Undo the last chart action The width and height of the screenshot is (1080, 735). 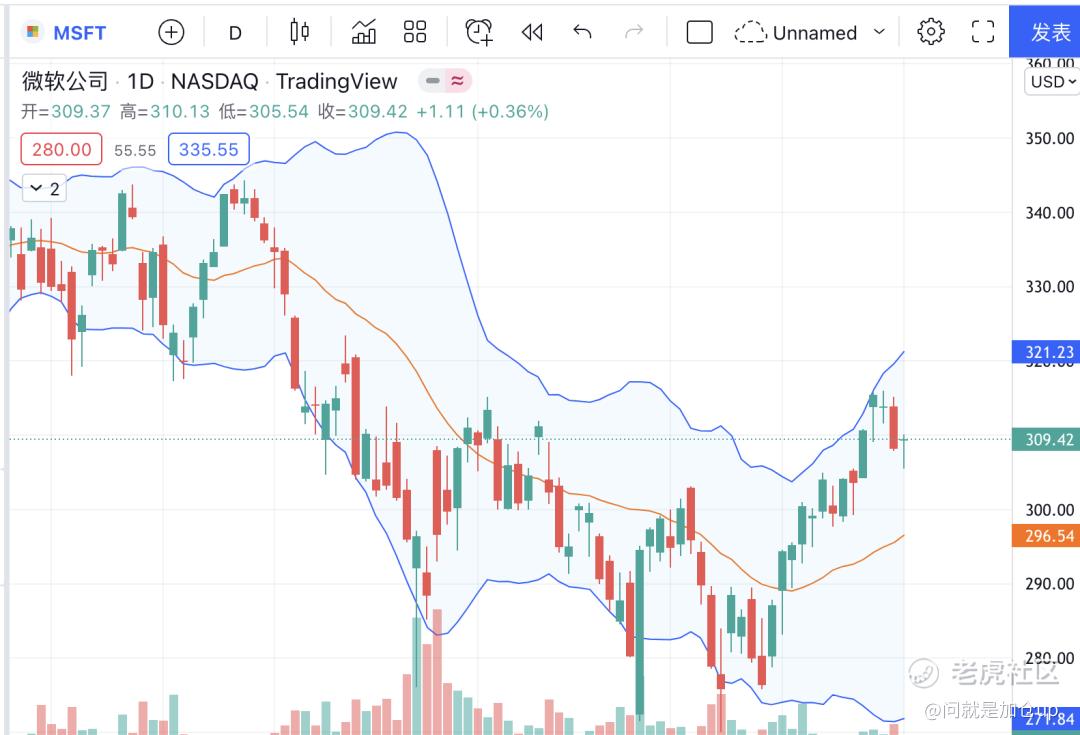[x=582, y=32]
